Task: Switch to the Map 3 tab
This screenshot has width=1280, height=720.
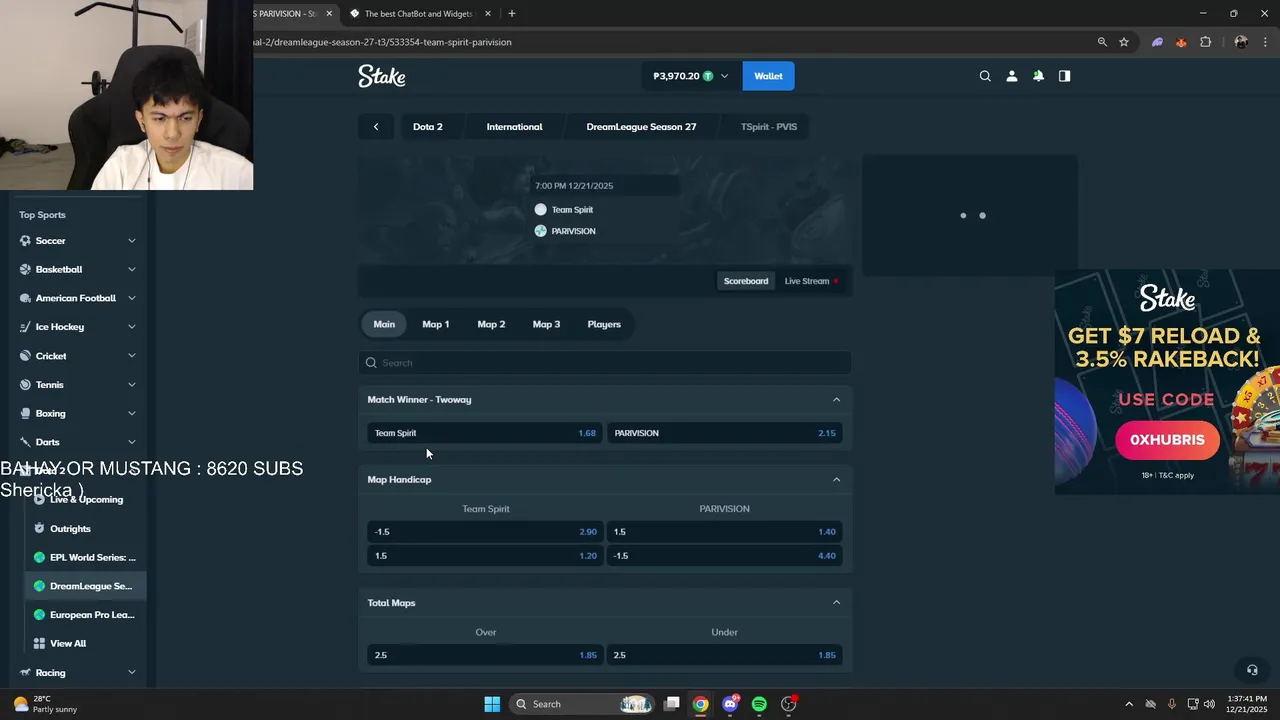Action: click(546, 324)
